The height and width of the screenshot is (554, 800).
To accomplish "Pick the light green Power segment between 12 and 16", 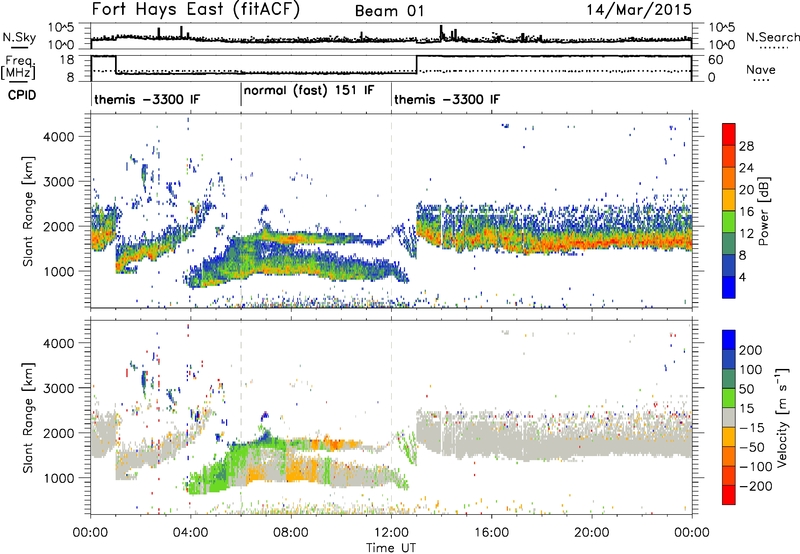I will [729, 222].
